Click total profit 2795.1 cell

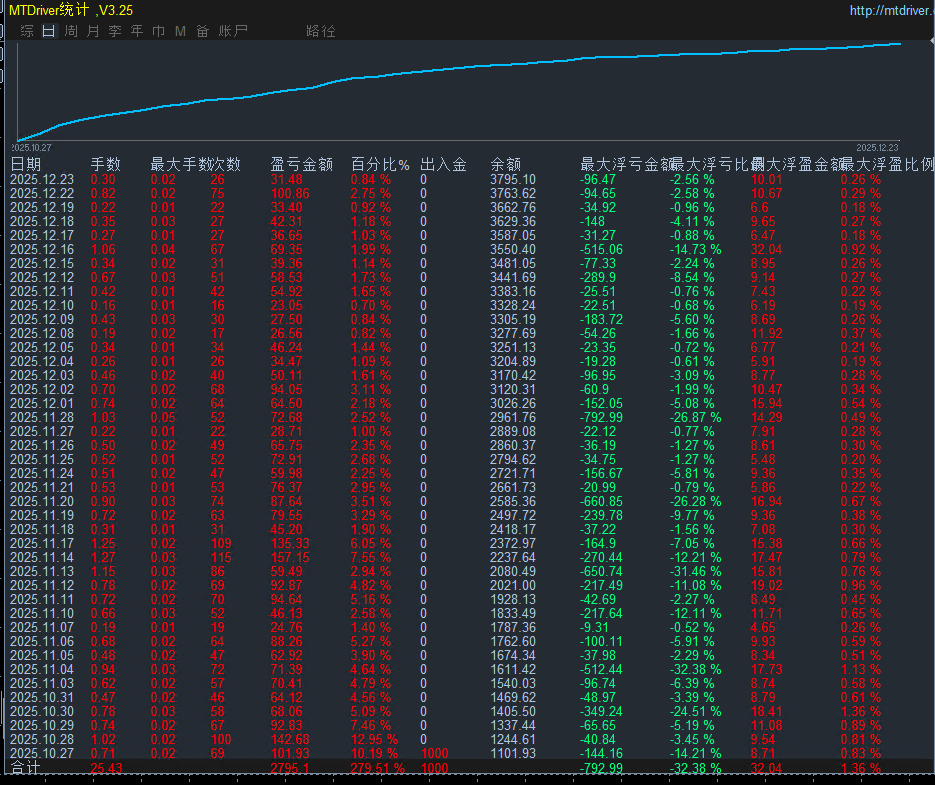point(290,768)
